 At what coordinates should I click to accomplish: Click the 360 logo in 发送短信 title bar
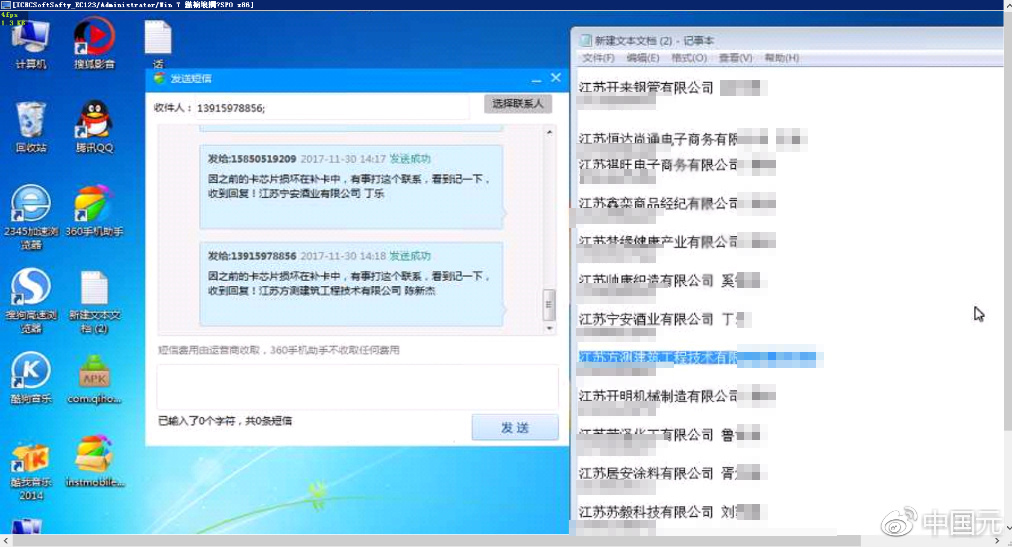159,78
